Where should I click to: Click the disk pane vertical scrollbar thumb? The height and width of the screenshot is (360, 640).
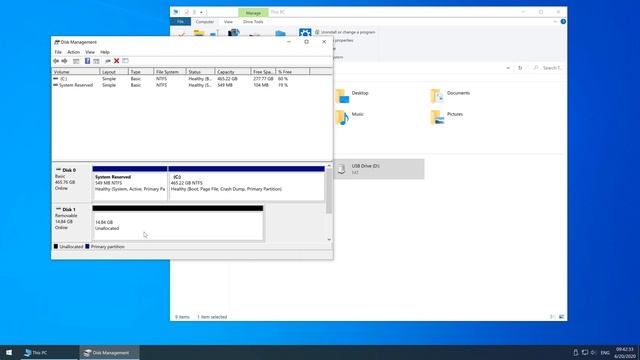(329, 191)
